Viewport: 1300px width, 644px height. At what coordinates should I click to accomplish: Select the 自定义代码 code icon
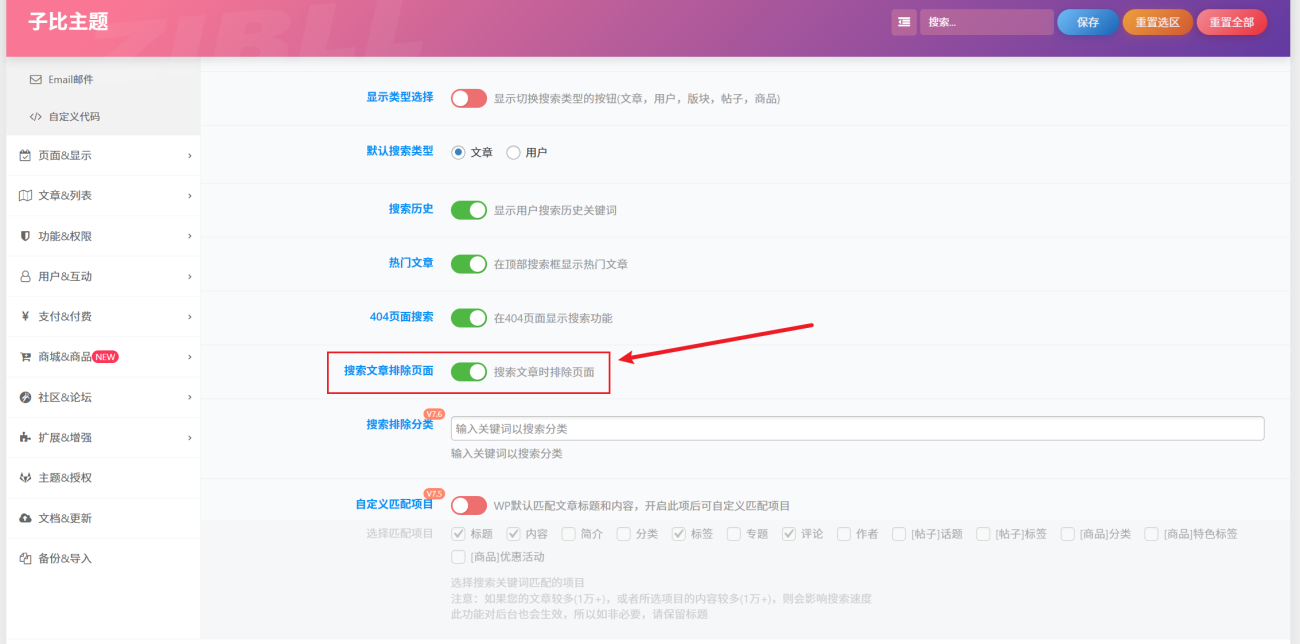[34, 116]
